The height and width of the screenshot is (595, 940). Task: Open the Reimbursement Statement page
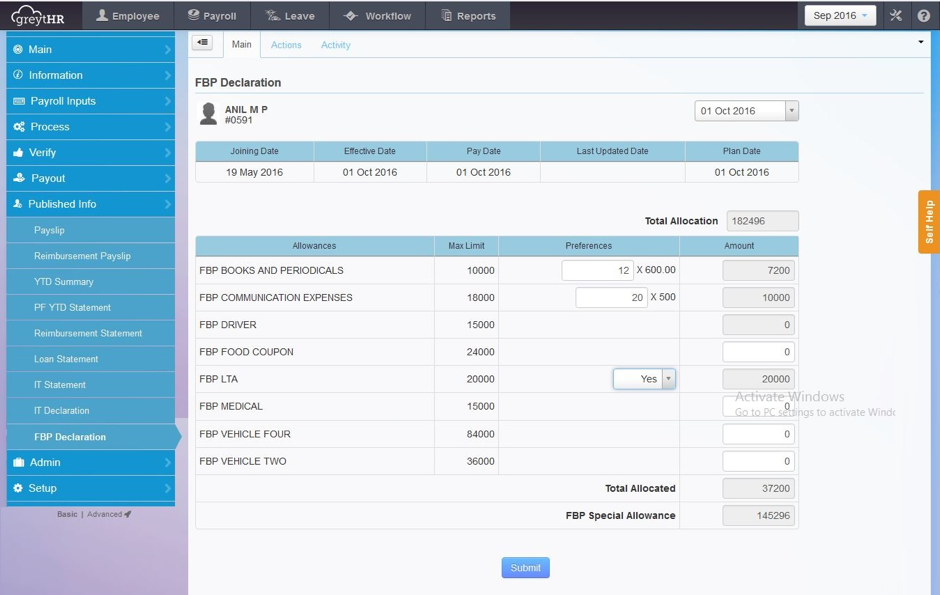pyautogui.click(x=91, y=333)
